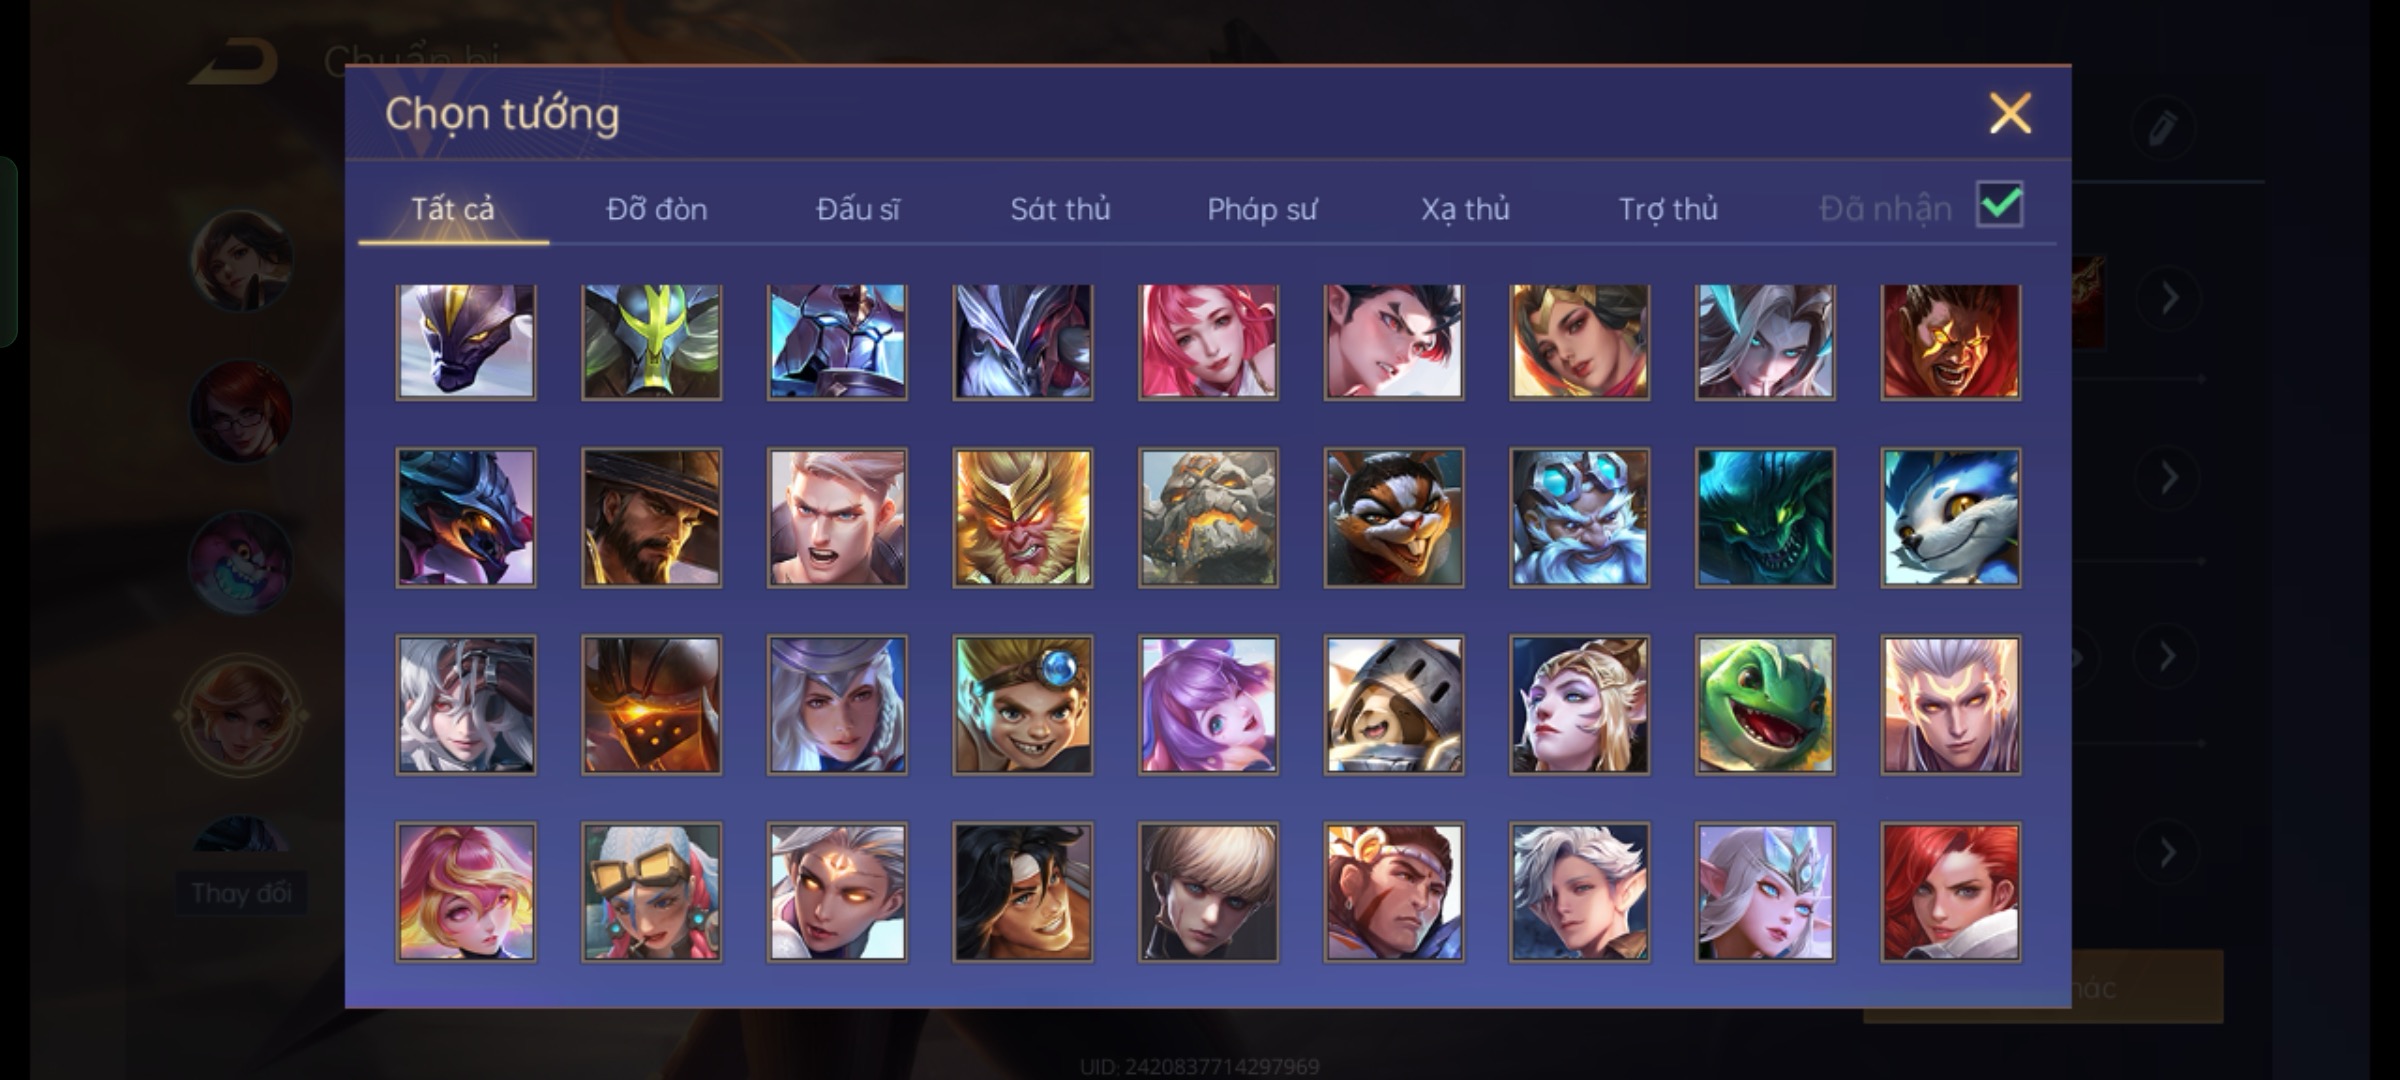Choose the blue fox hero portrait
Viewport: 2400px width, 1080px height.
[x=1950, y=517]
